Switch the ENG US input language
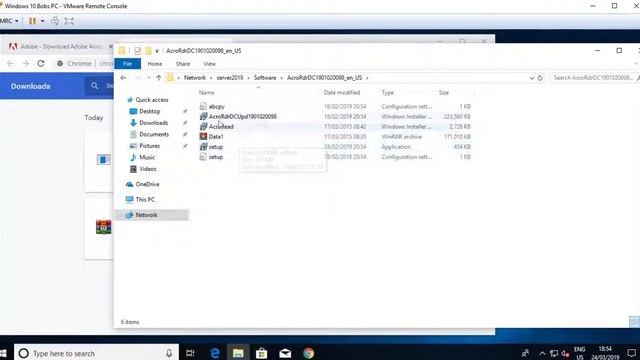 tap(580, 353)
